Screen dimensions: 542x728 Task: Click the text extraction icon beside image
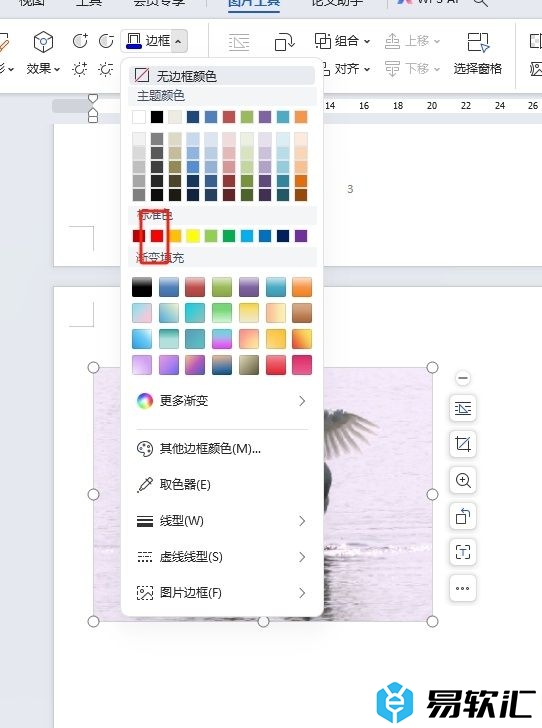click(x=463, y=552)
